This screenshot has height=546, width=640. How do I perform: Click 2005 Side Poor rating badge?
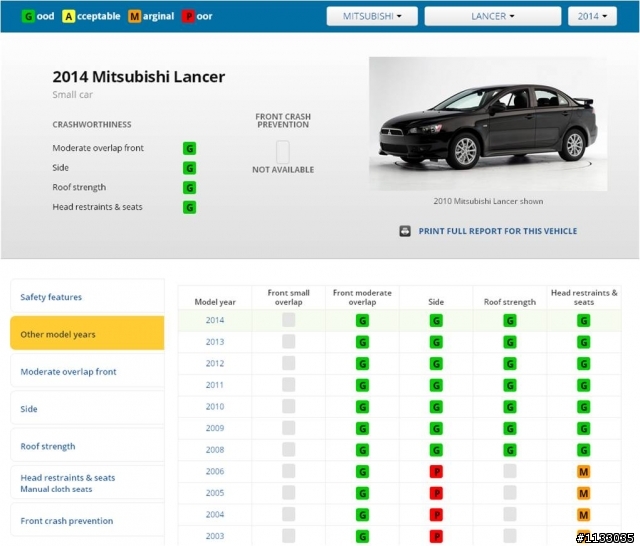click(436, 494)
